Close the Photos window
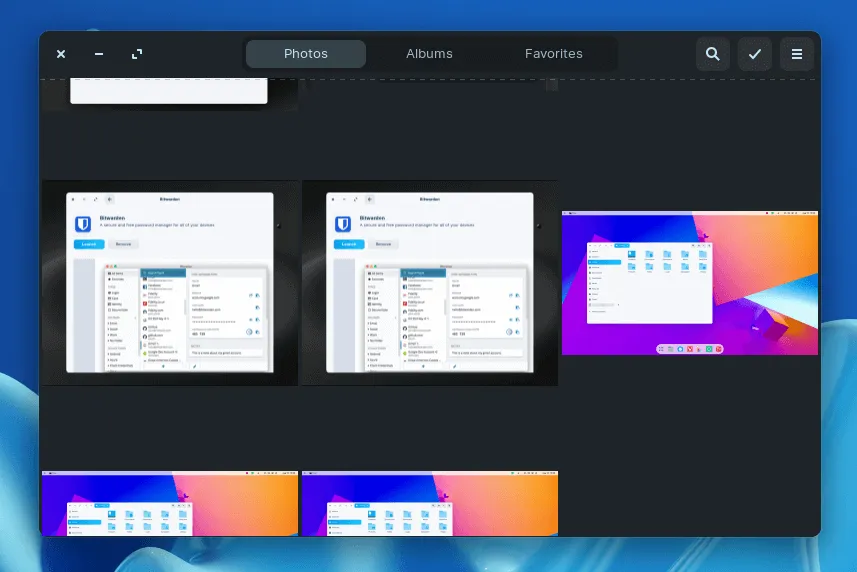This screenshot has height=572, width=857. point(61,54)
